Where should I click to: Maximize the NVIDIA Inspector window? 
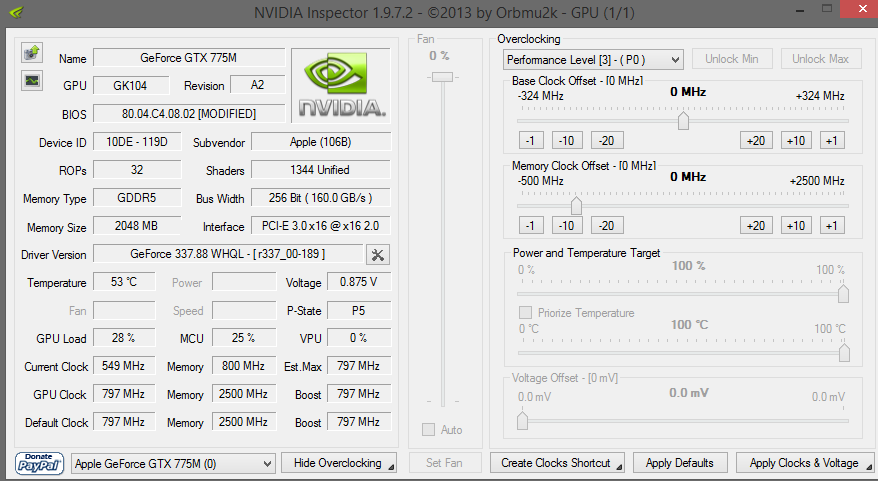[827, 8]
